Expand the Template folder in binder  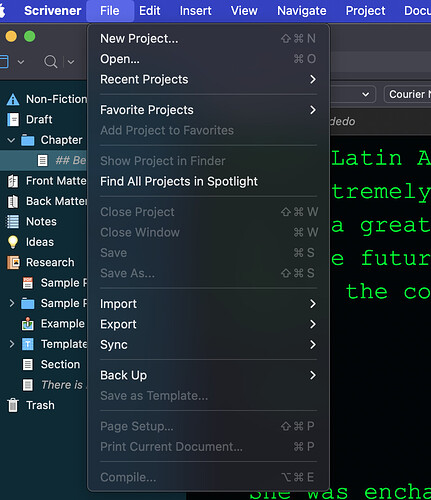pyautogui.click(x=12, y=344)
